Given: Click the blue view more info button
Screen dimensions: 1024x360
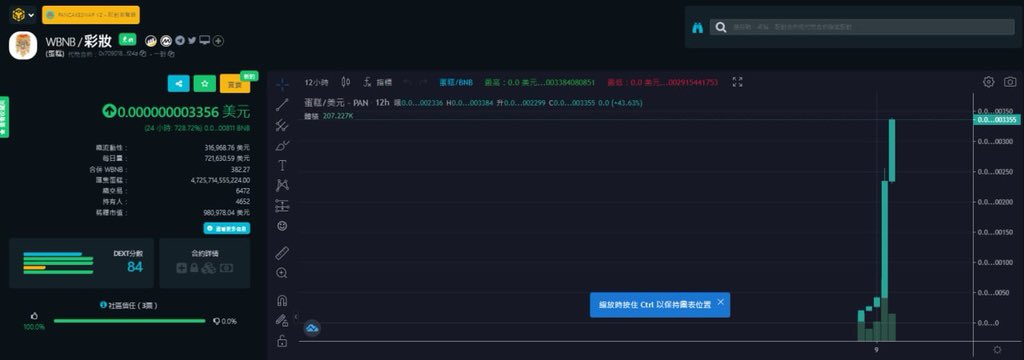Looking at the screenshot, I should 227,228.
